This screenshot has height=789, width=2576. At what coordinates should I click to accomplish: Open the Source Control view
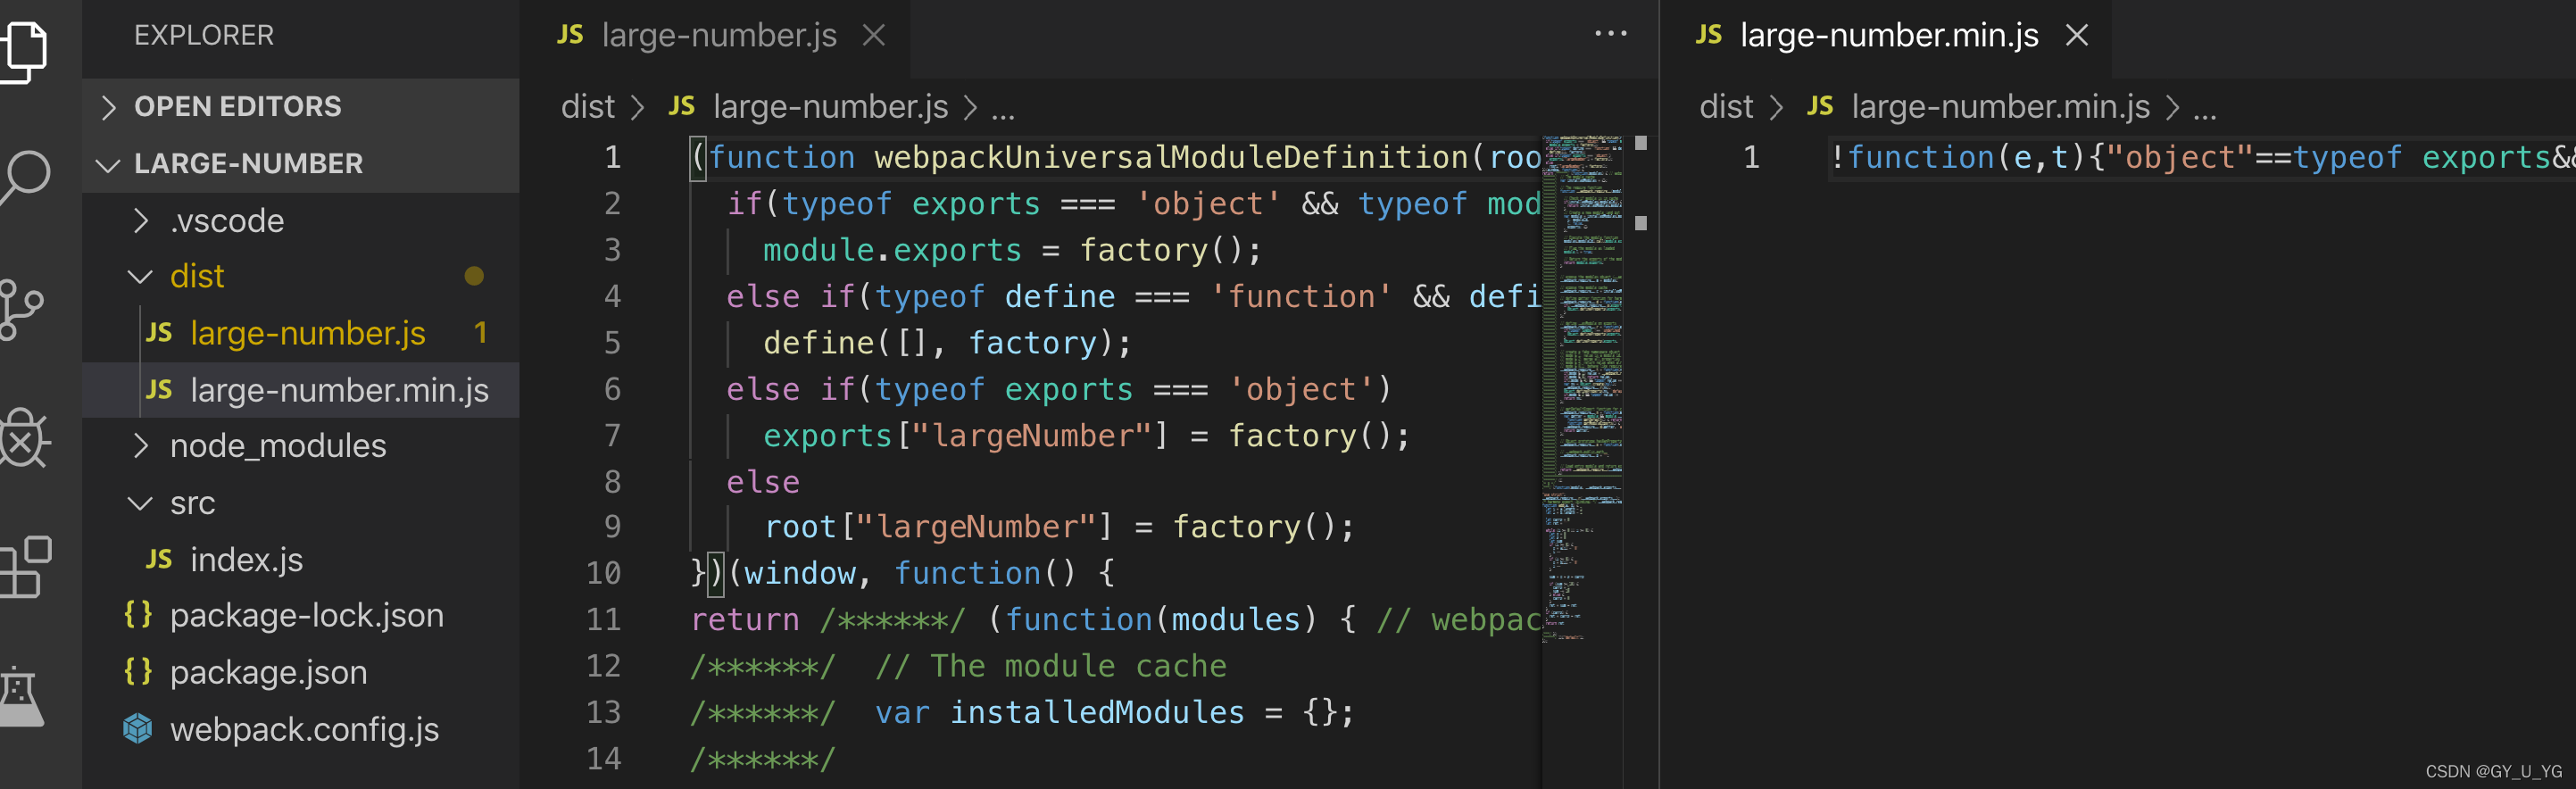(22, 309)
